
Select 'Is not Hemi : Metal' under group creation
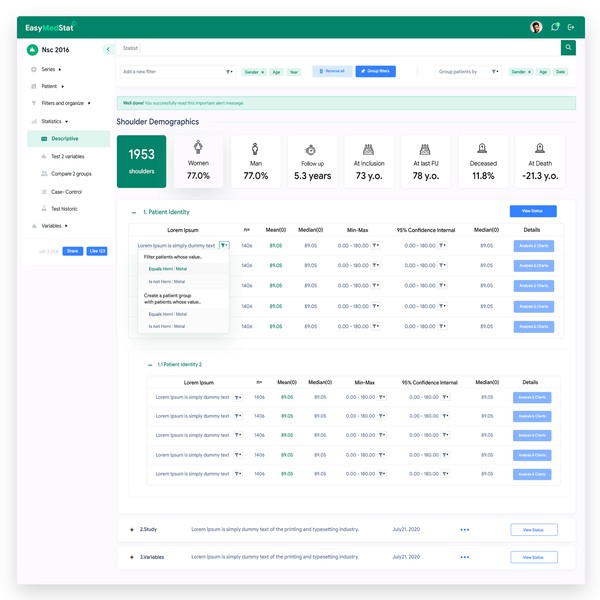pos(168,326)
